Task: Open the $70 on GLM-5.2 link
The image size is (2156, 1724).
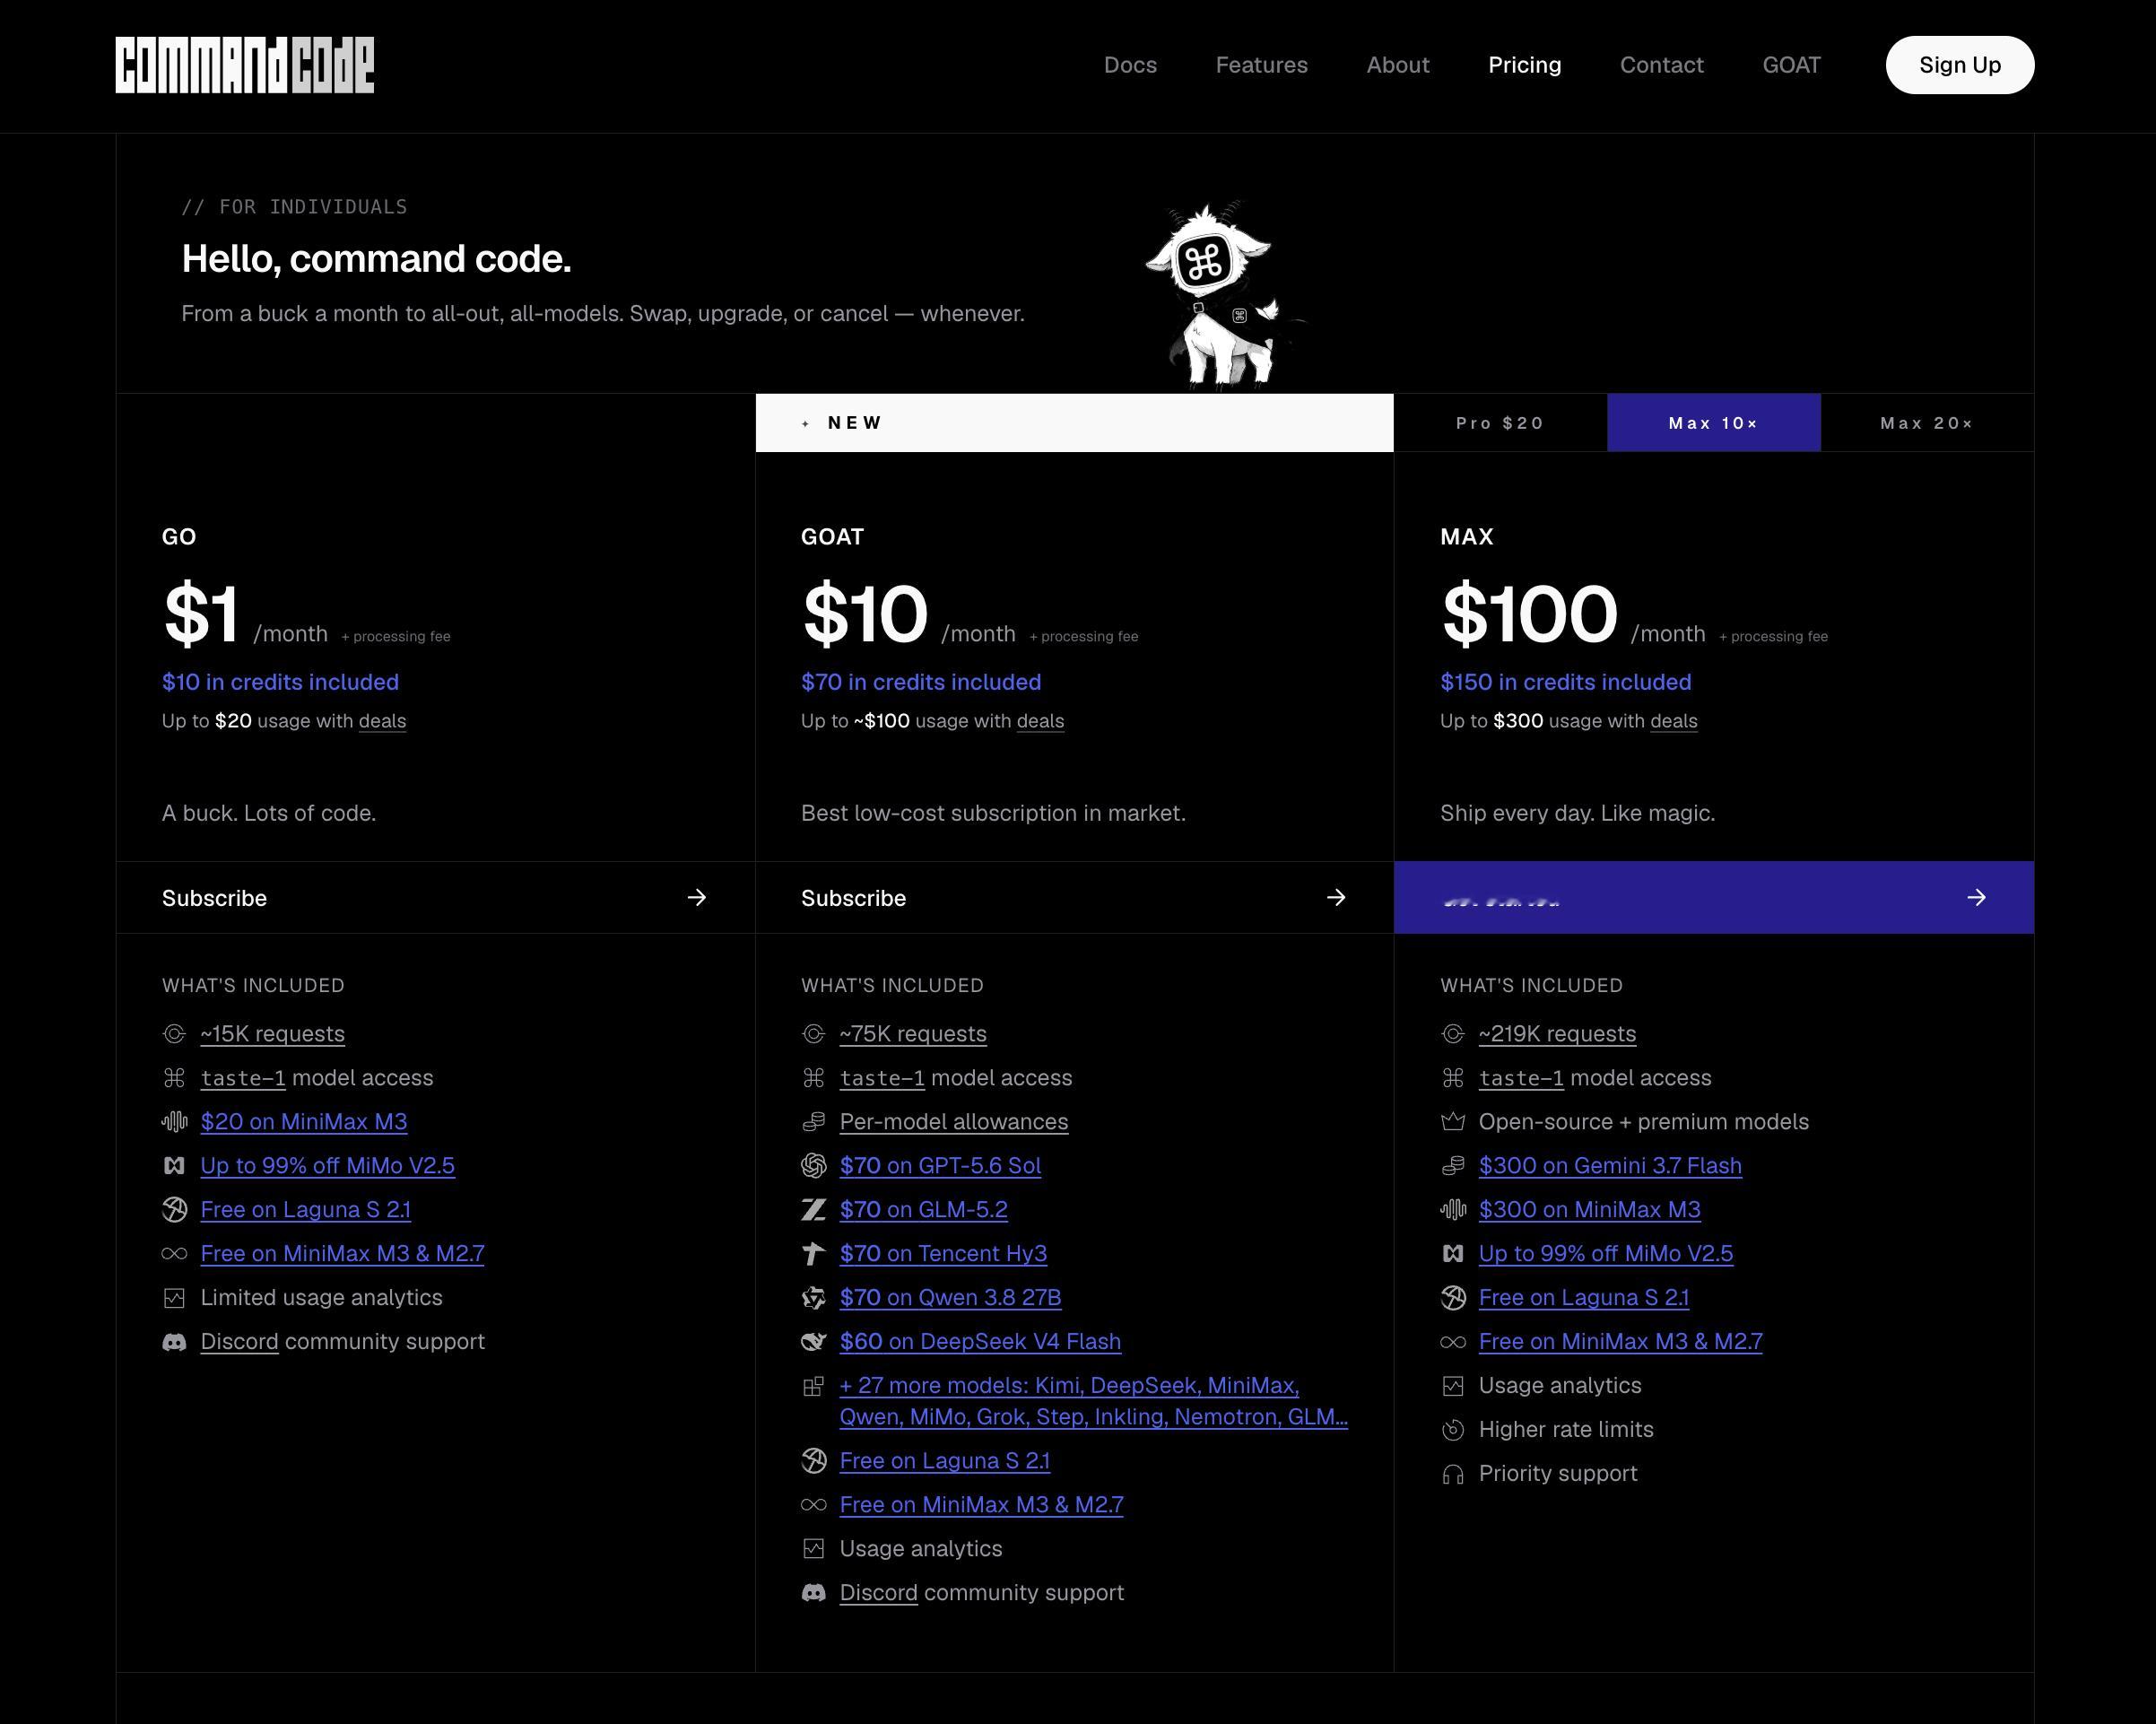Action: [924, 1210]
